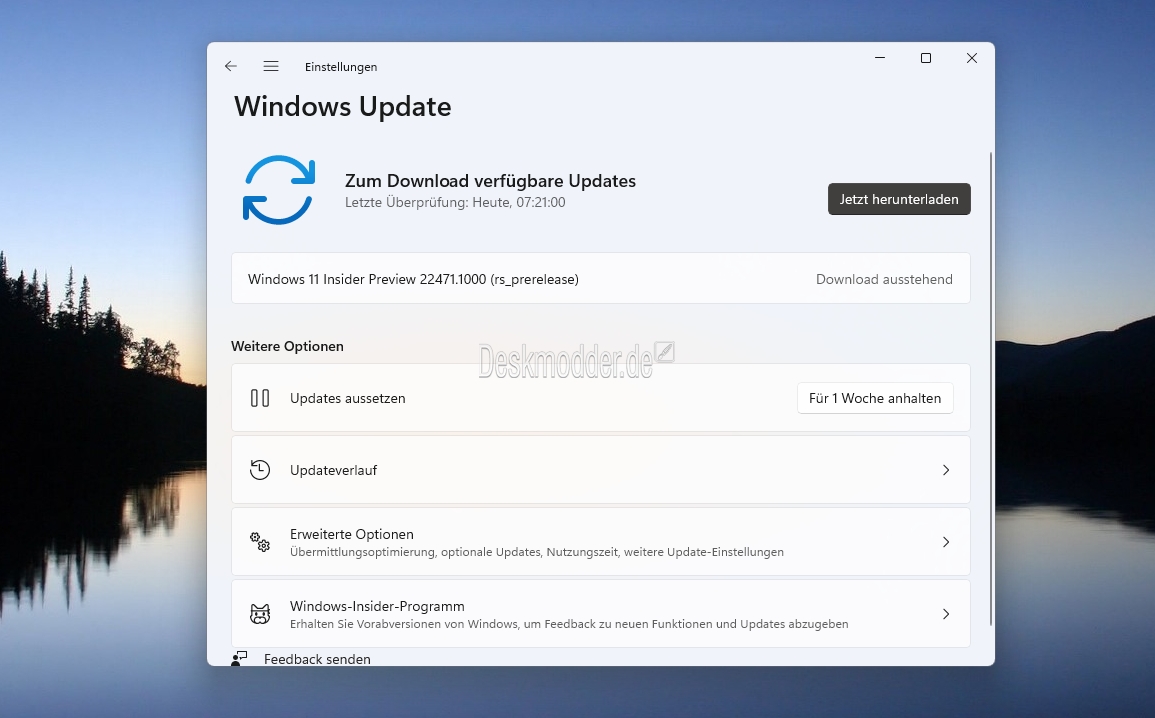Open the hamburger navigation menu
This screenshot has height=718, width=1155.
[x=271, y=66]
